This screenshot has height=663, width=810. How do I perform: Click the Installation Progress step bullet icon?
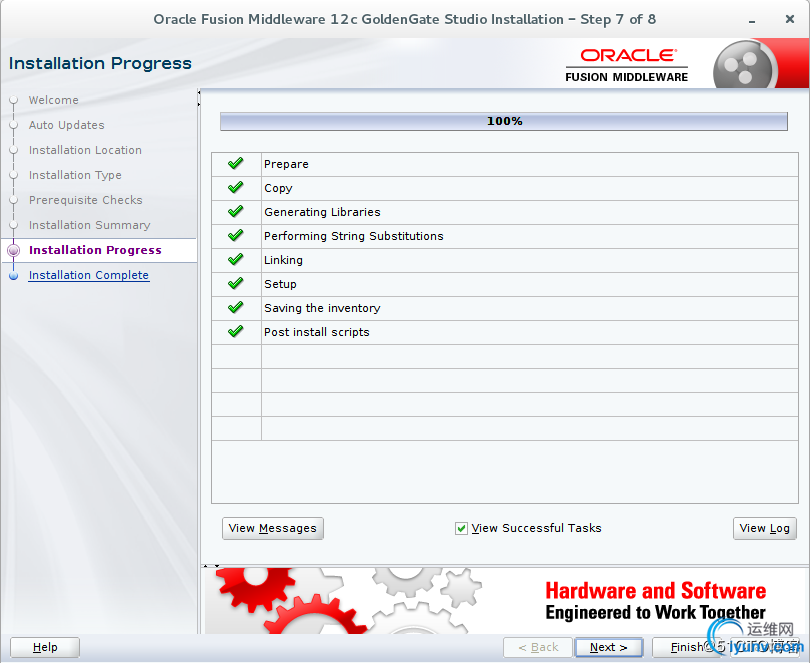coord(14,251)
